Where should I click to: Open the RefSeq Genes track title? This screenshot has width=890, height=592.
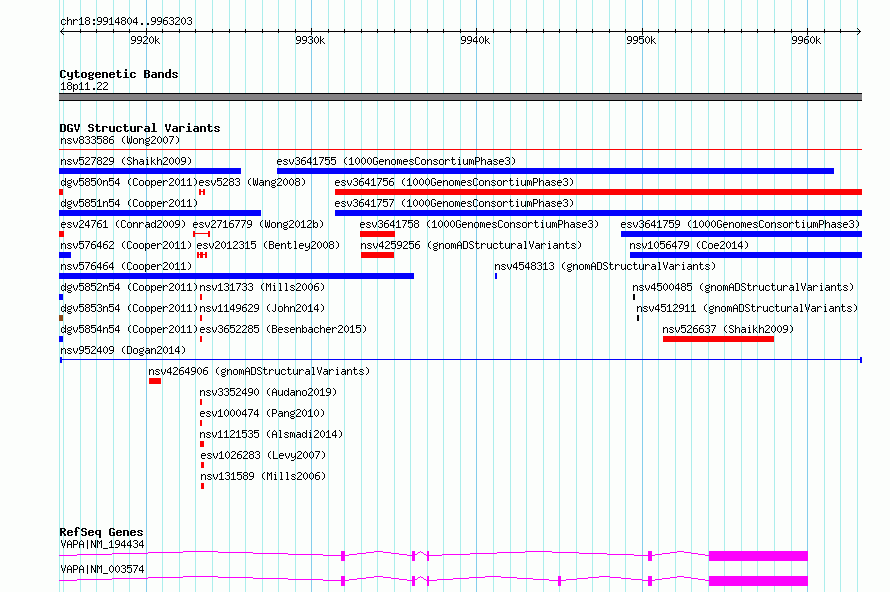tap(101, 532)
